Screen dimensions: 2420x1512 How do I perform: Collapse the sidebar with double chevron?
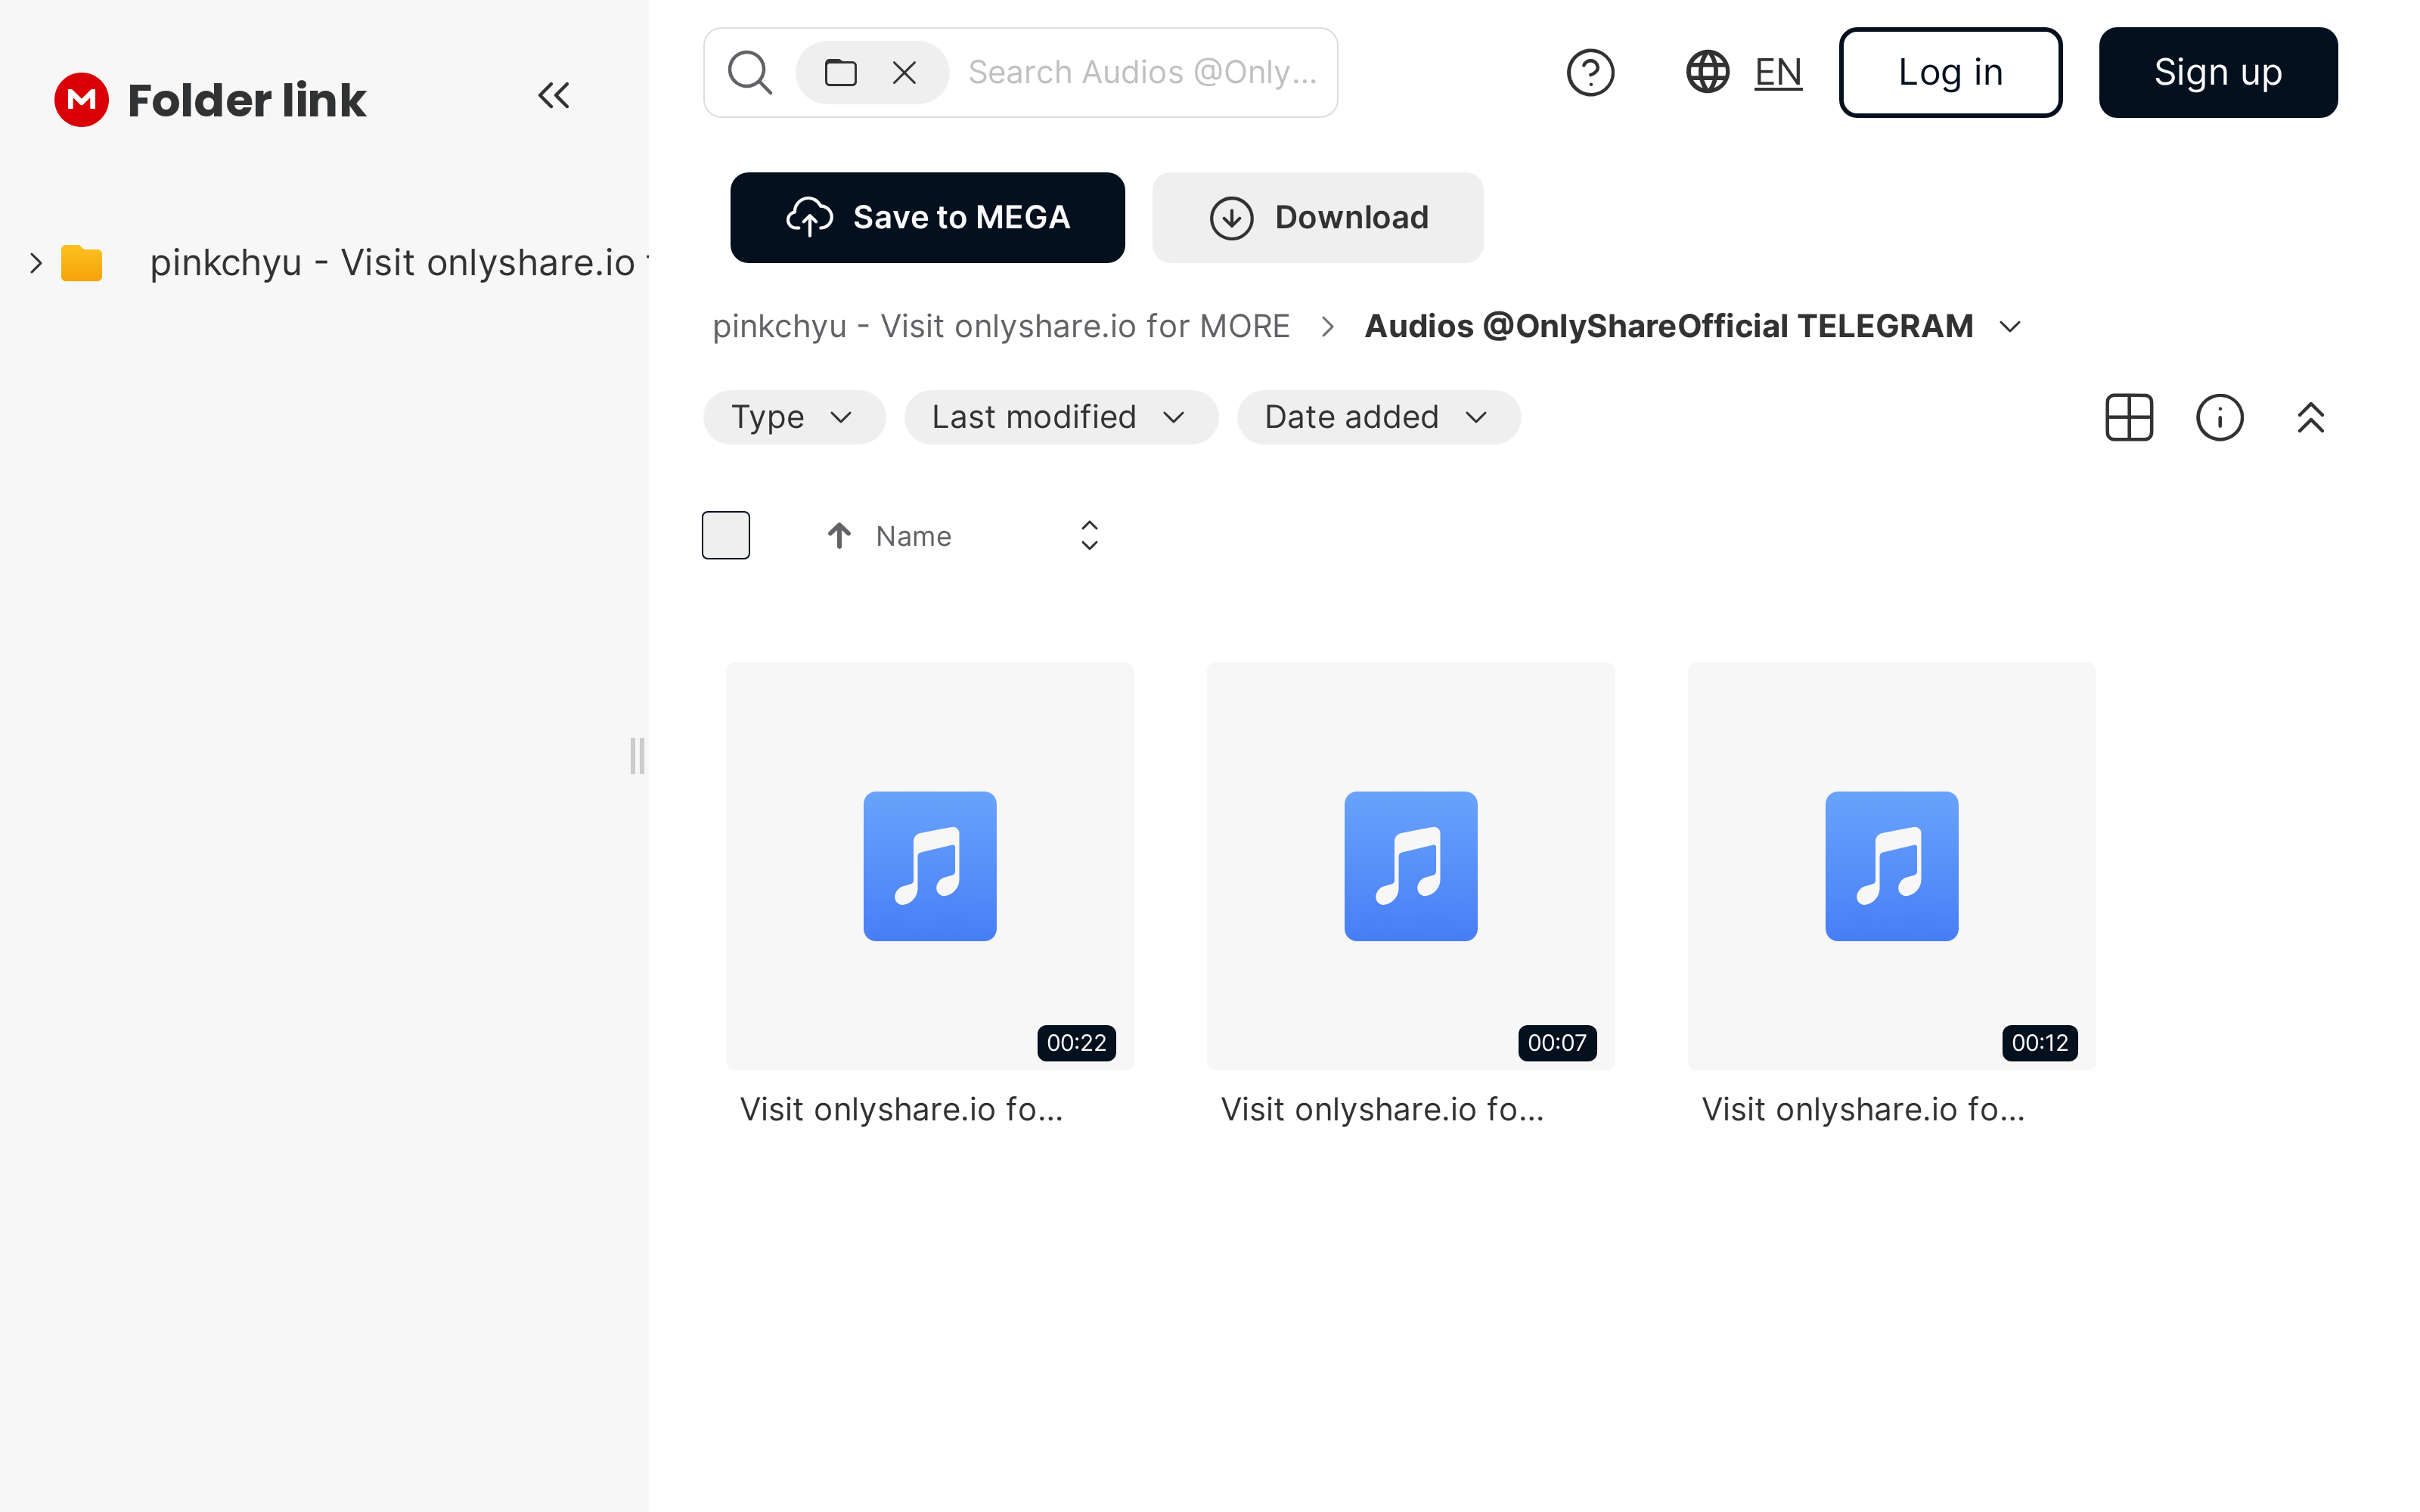[x=554, y=96]
